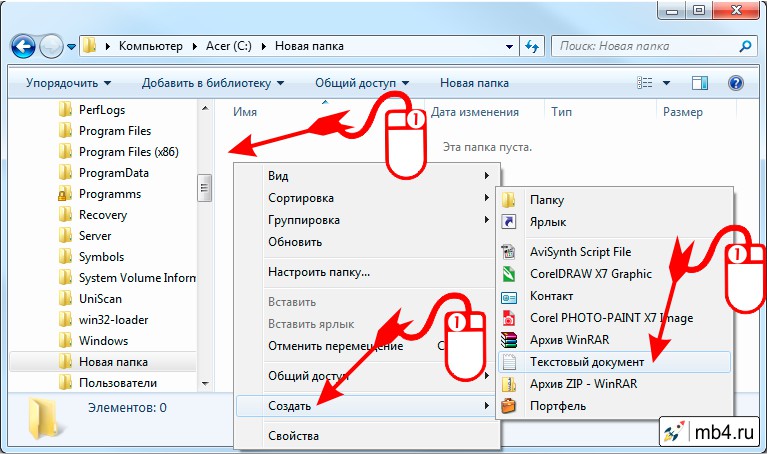
Task: Click the navigation pane scroll down arrow
Action: pyautogui.click(x=205, y=384)
